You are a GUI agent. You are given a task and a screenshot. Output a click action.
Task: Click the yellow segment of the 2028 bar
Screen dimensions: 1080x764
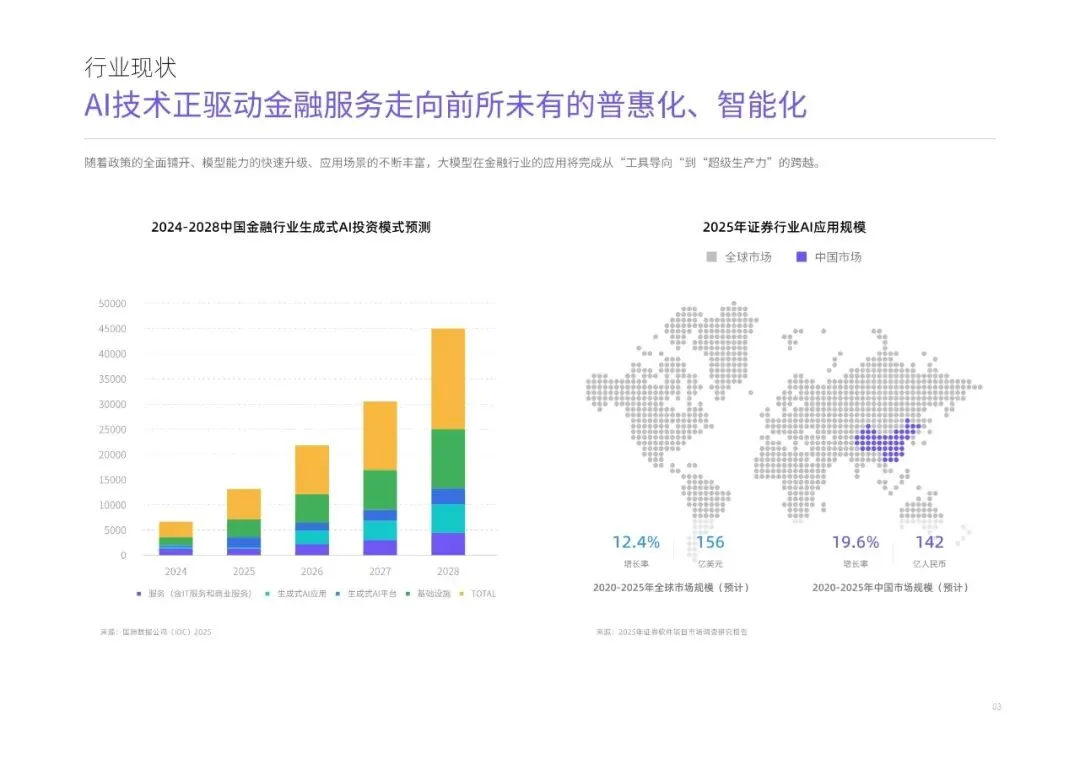[448, 379]
